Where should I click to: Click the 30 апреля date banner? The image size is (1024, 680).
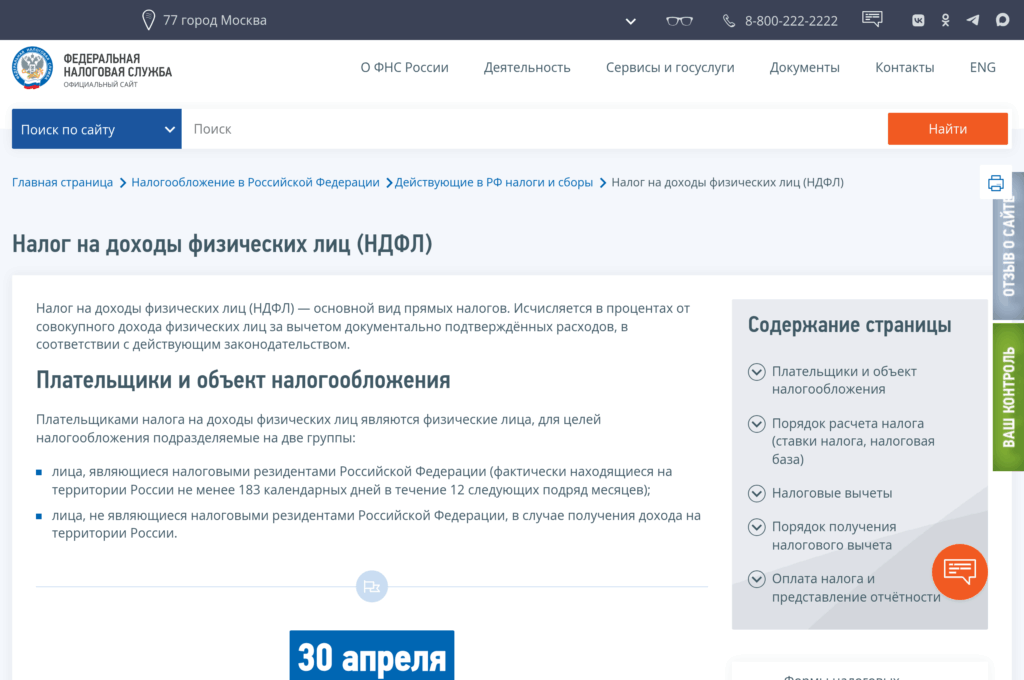(372, 656)
